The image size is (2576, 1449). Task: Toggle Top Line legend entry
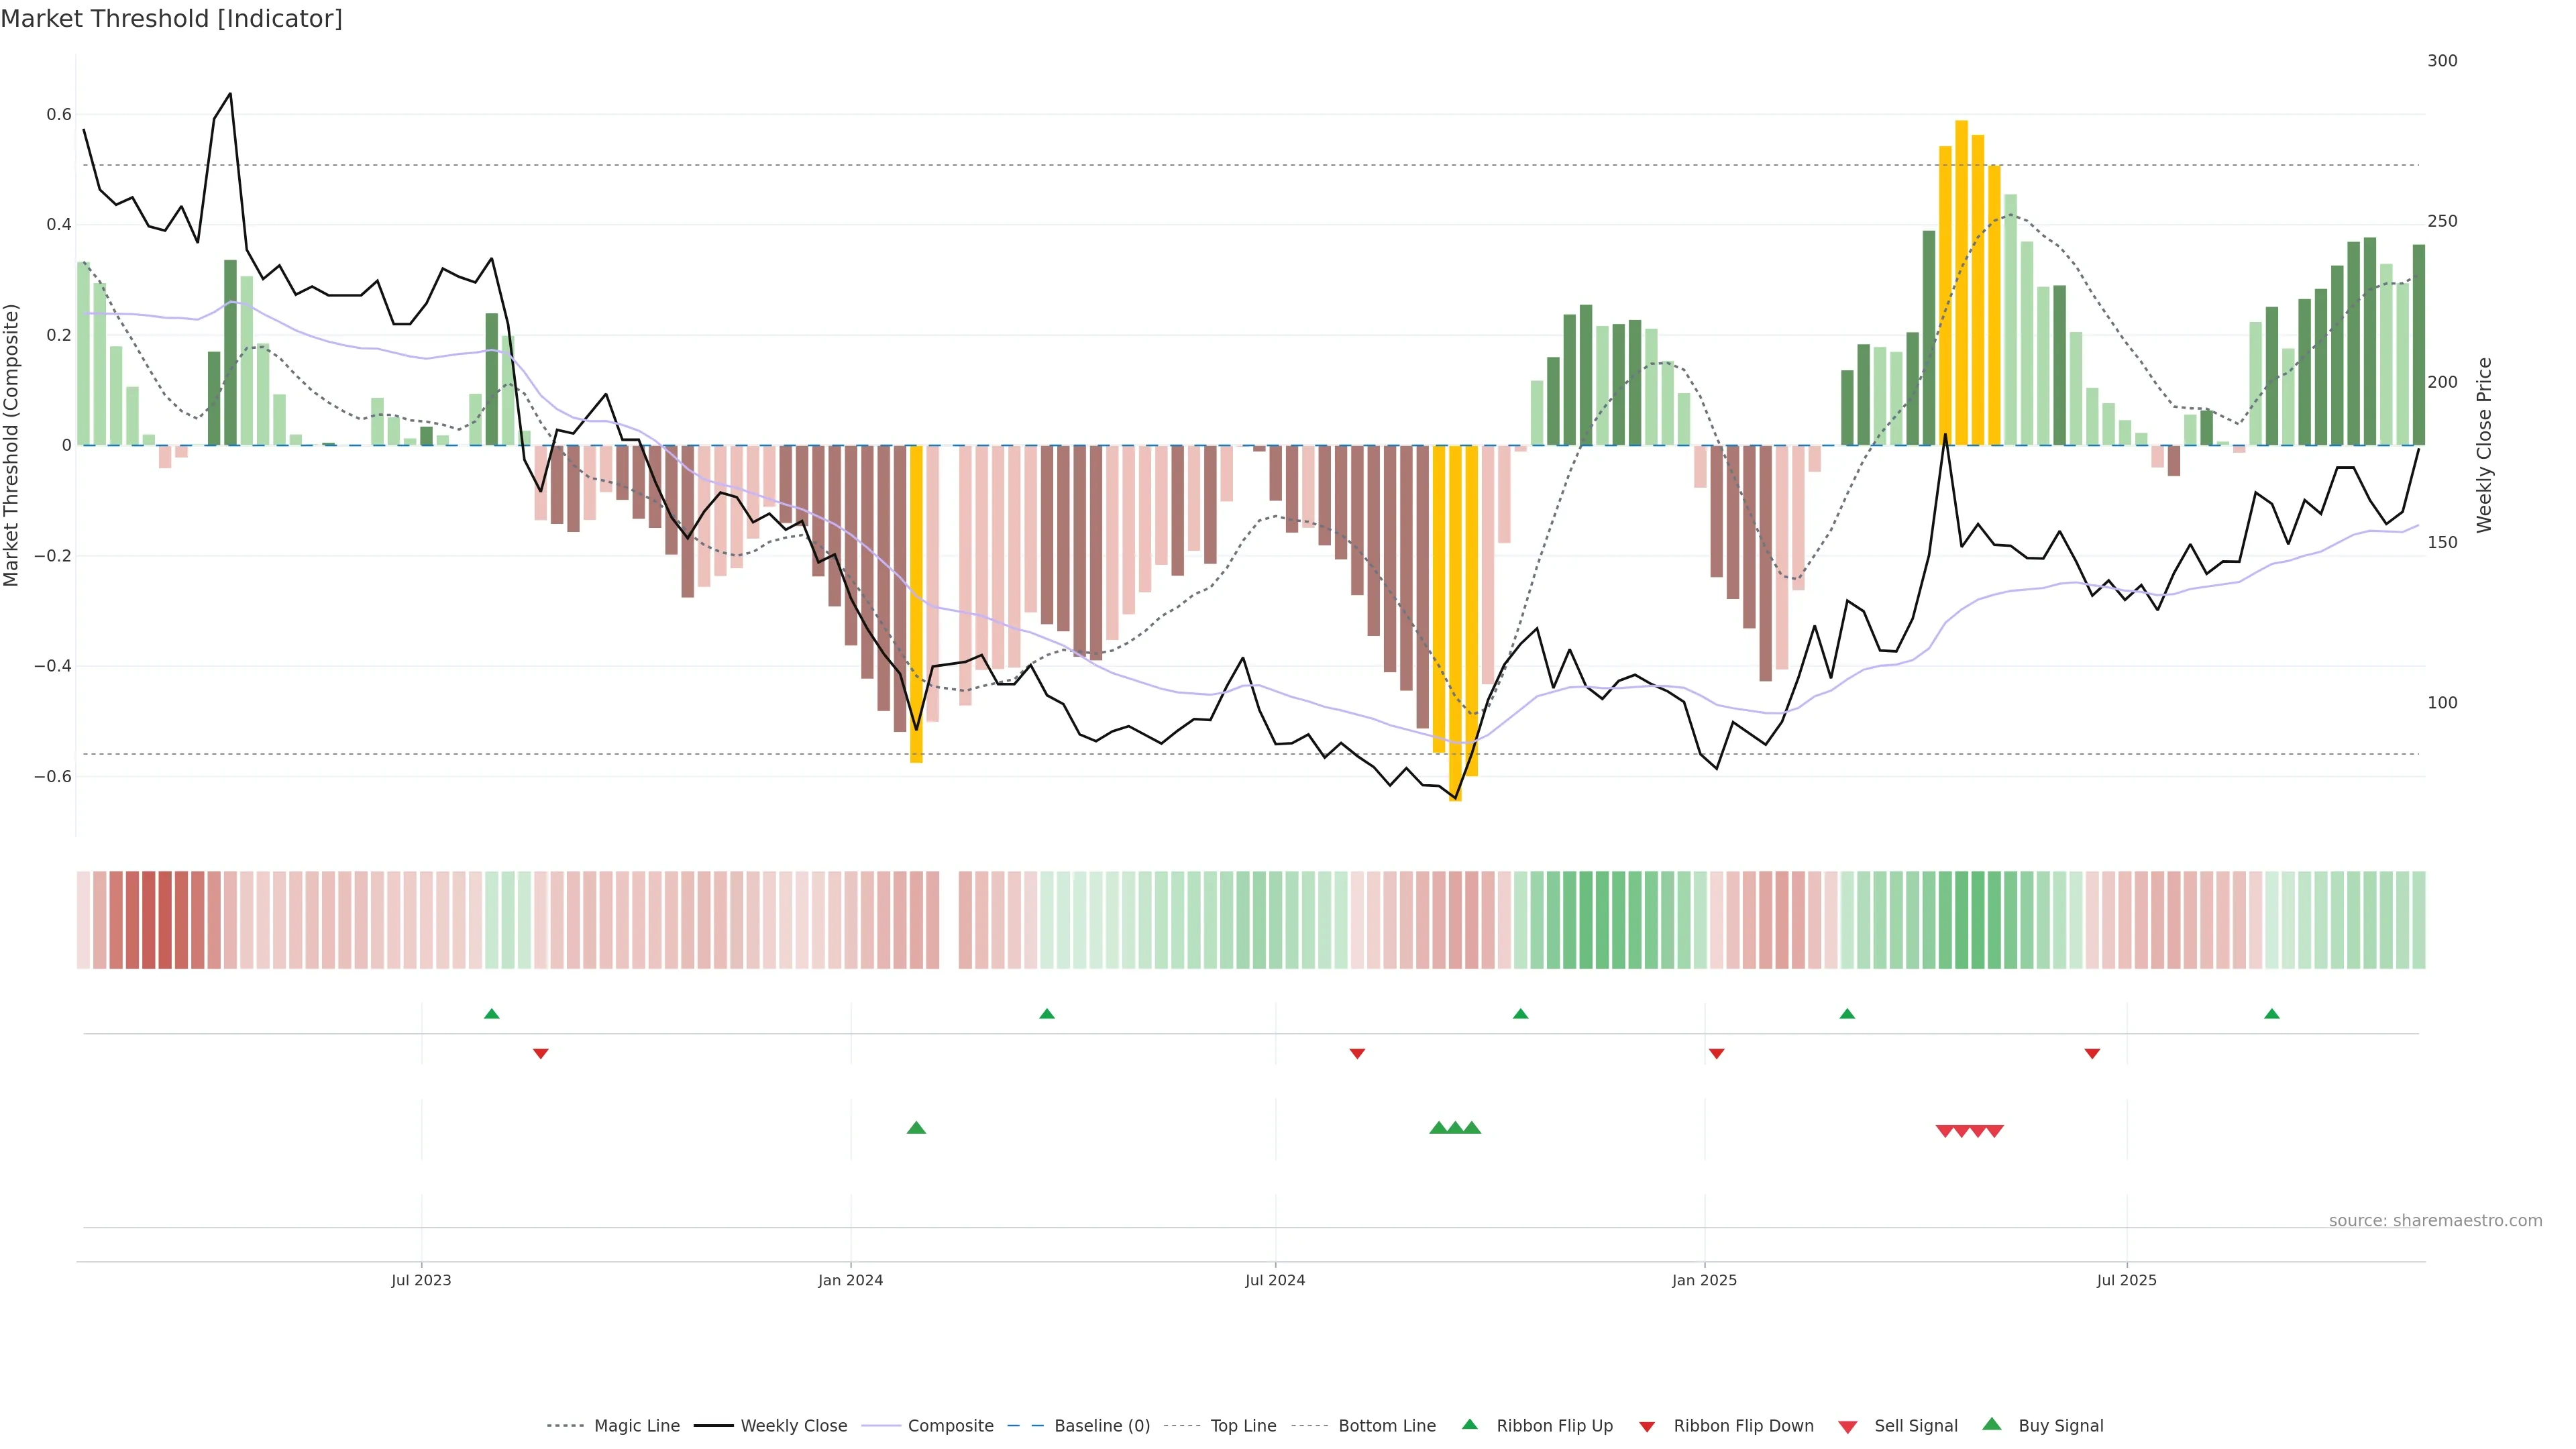[x=1243, y=1426]
